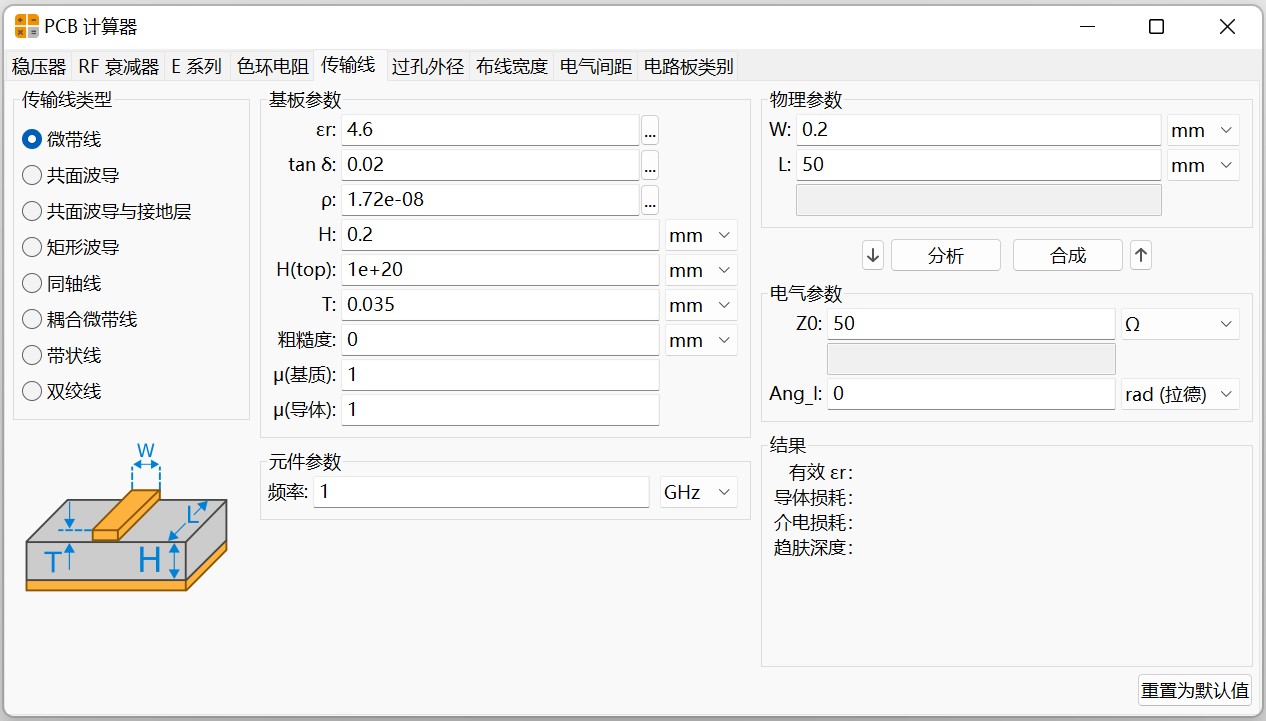The height and width of the screenshot is (721, 1266).
Task: Open tan δ picker ellipsis button
Action: pos(650,165)
